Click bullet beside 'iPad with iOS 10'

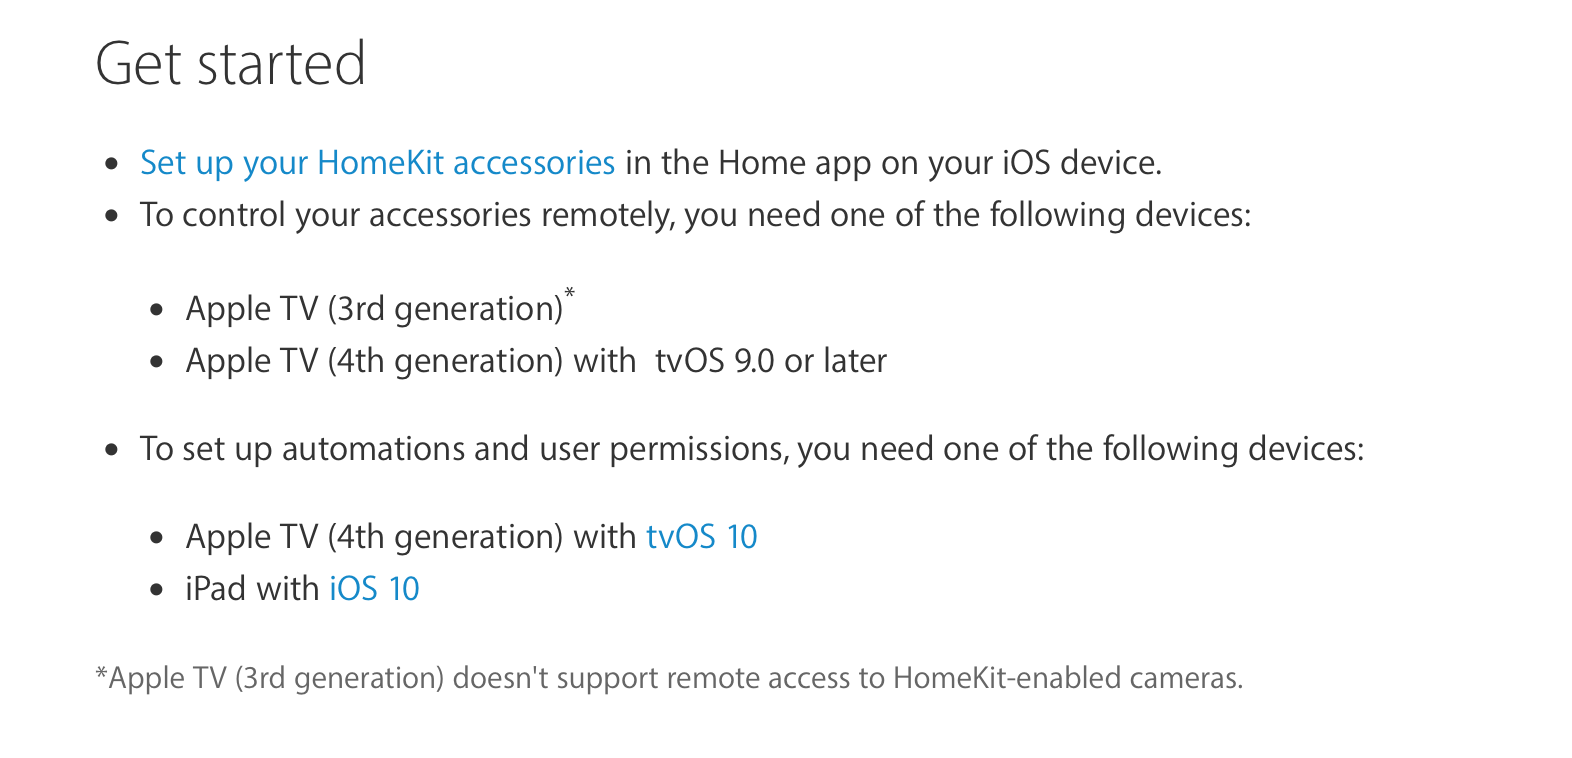[x=157, y=590]
